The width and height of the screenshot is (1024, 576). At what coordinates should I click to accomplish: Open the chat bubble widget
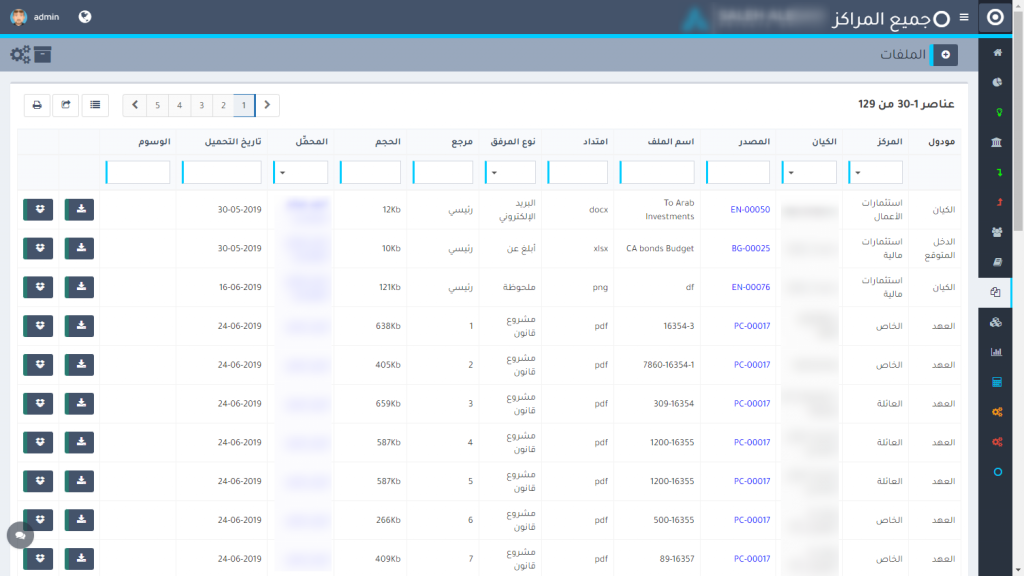point(20,535)
